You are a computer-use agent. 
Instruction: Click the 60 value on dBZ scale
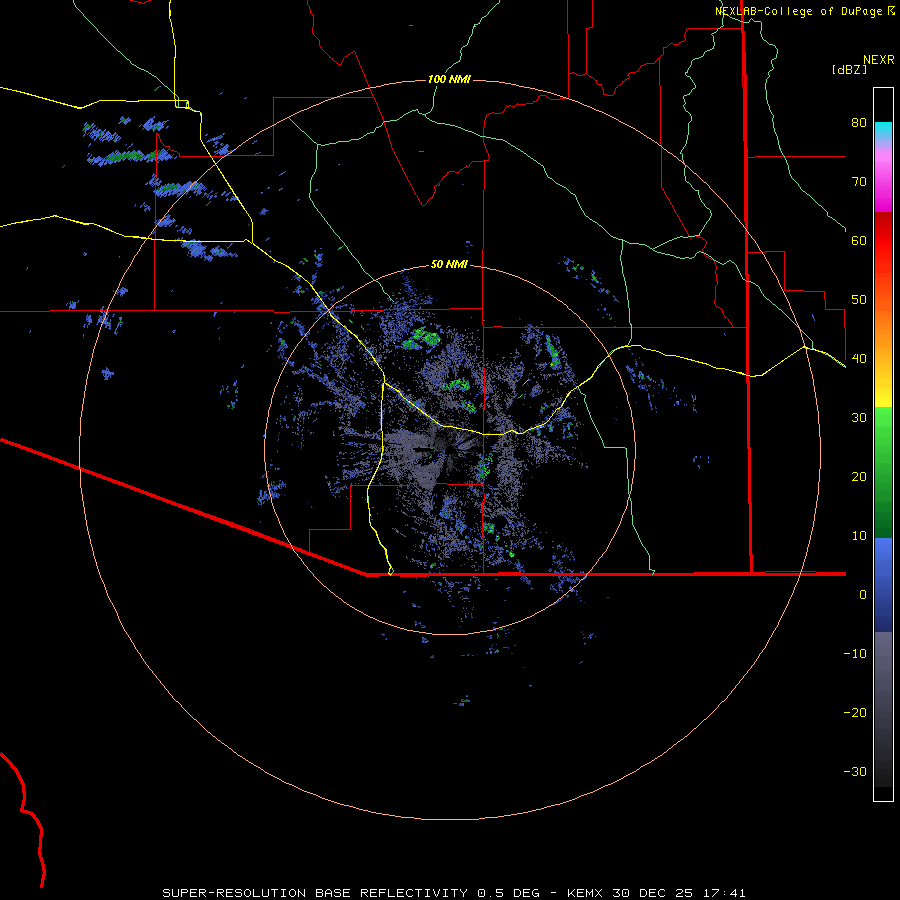tap(859, 240)
